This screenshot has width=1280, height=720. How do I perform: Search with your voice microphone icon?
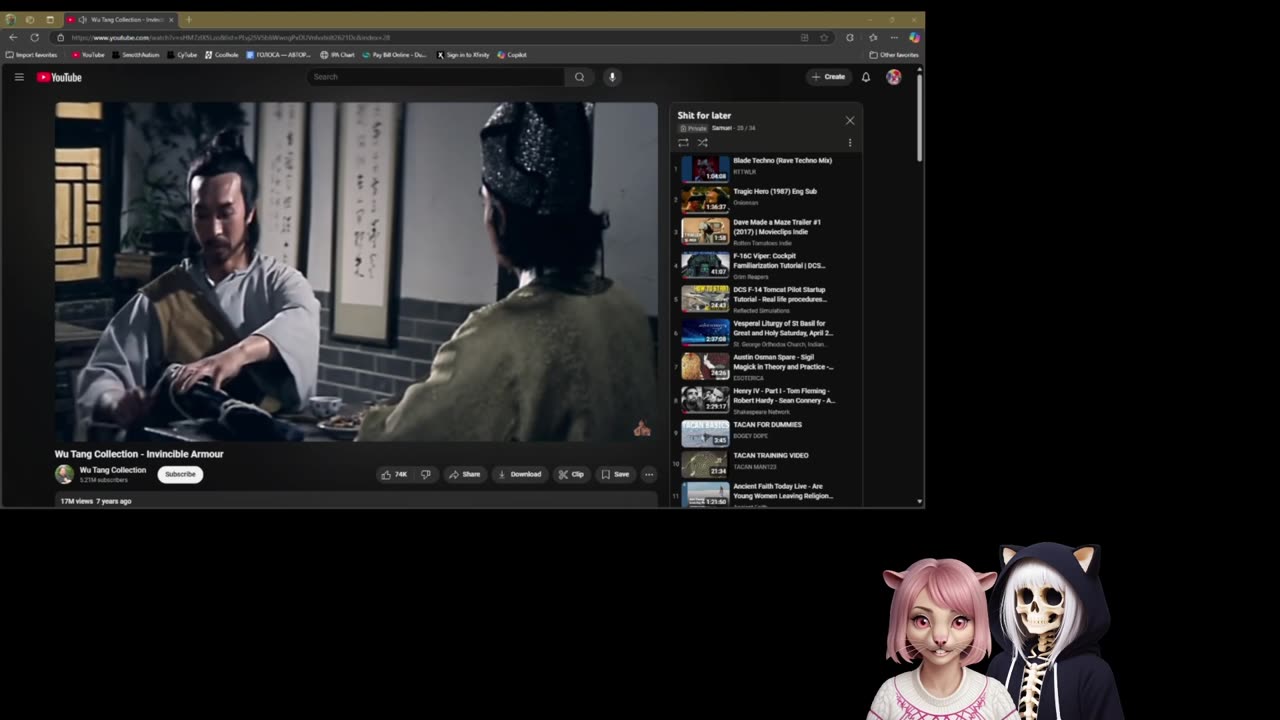point(612,77)
